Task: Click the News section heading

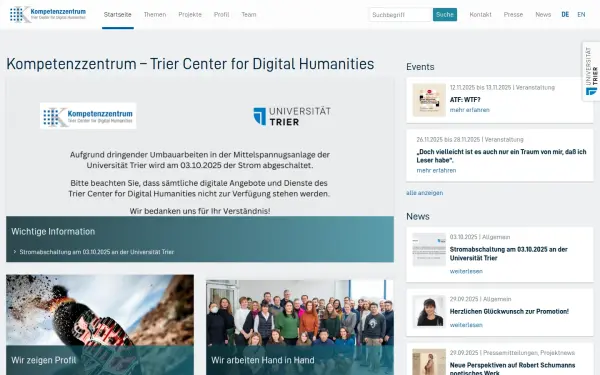Action: 418,216
